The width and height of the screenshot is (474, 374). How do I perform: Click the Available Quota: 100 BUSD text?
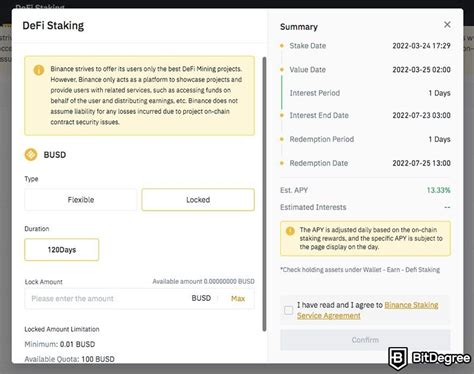69,359
